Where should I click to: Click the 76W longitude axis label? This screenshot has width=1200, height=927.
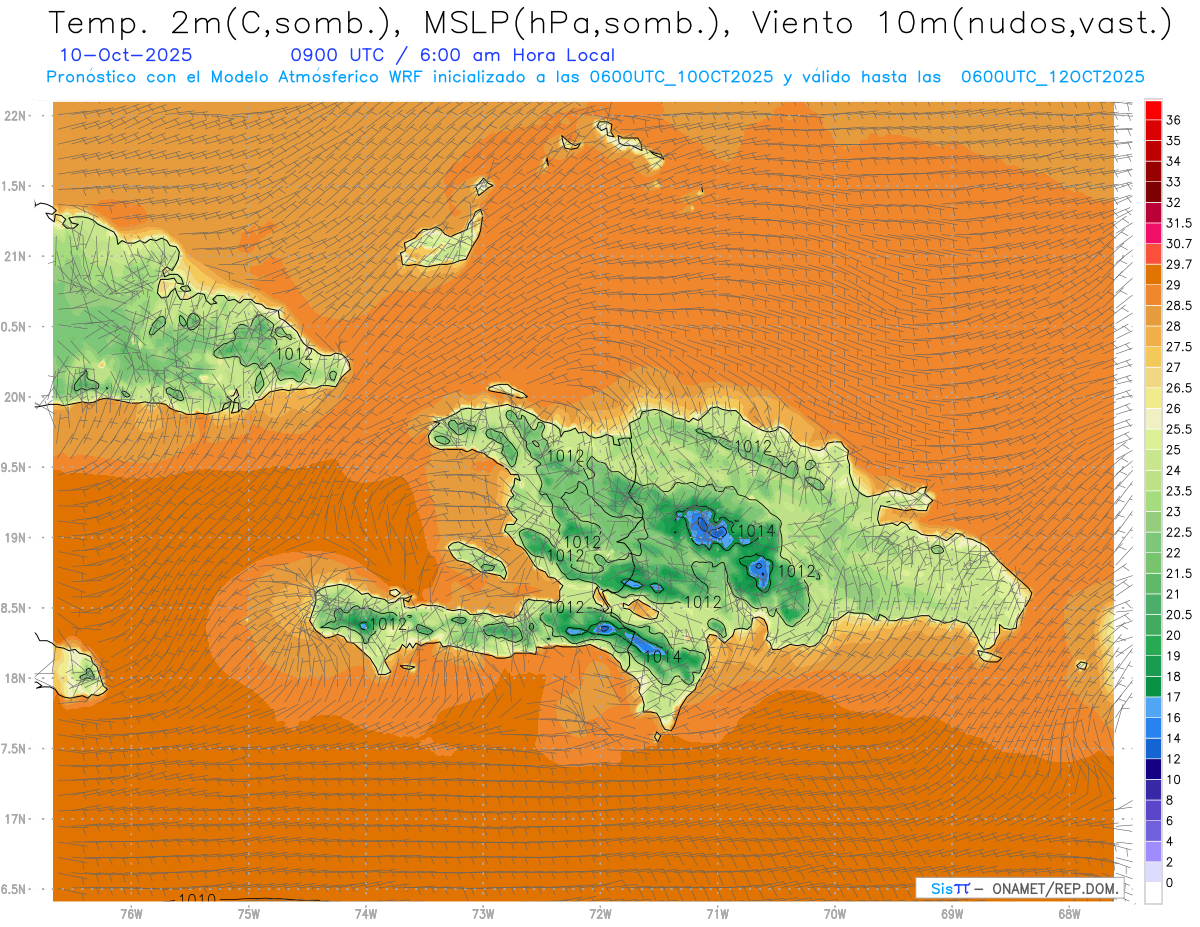pyautogui.click(x=131, y=913)
